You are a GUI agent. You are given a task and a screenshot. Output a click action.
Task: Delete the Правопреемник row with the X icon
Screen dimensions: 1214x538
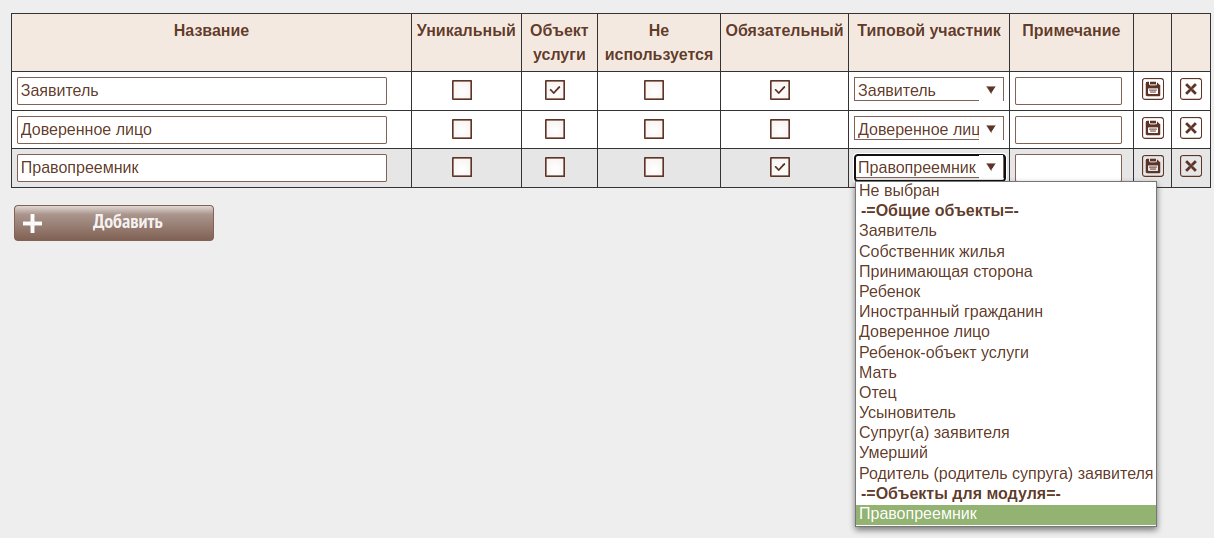tap(1190, 167)
